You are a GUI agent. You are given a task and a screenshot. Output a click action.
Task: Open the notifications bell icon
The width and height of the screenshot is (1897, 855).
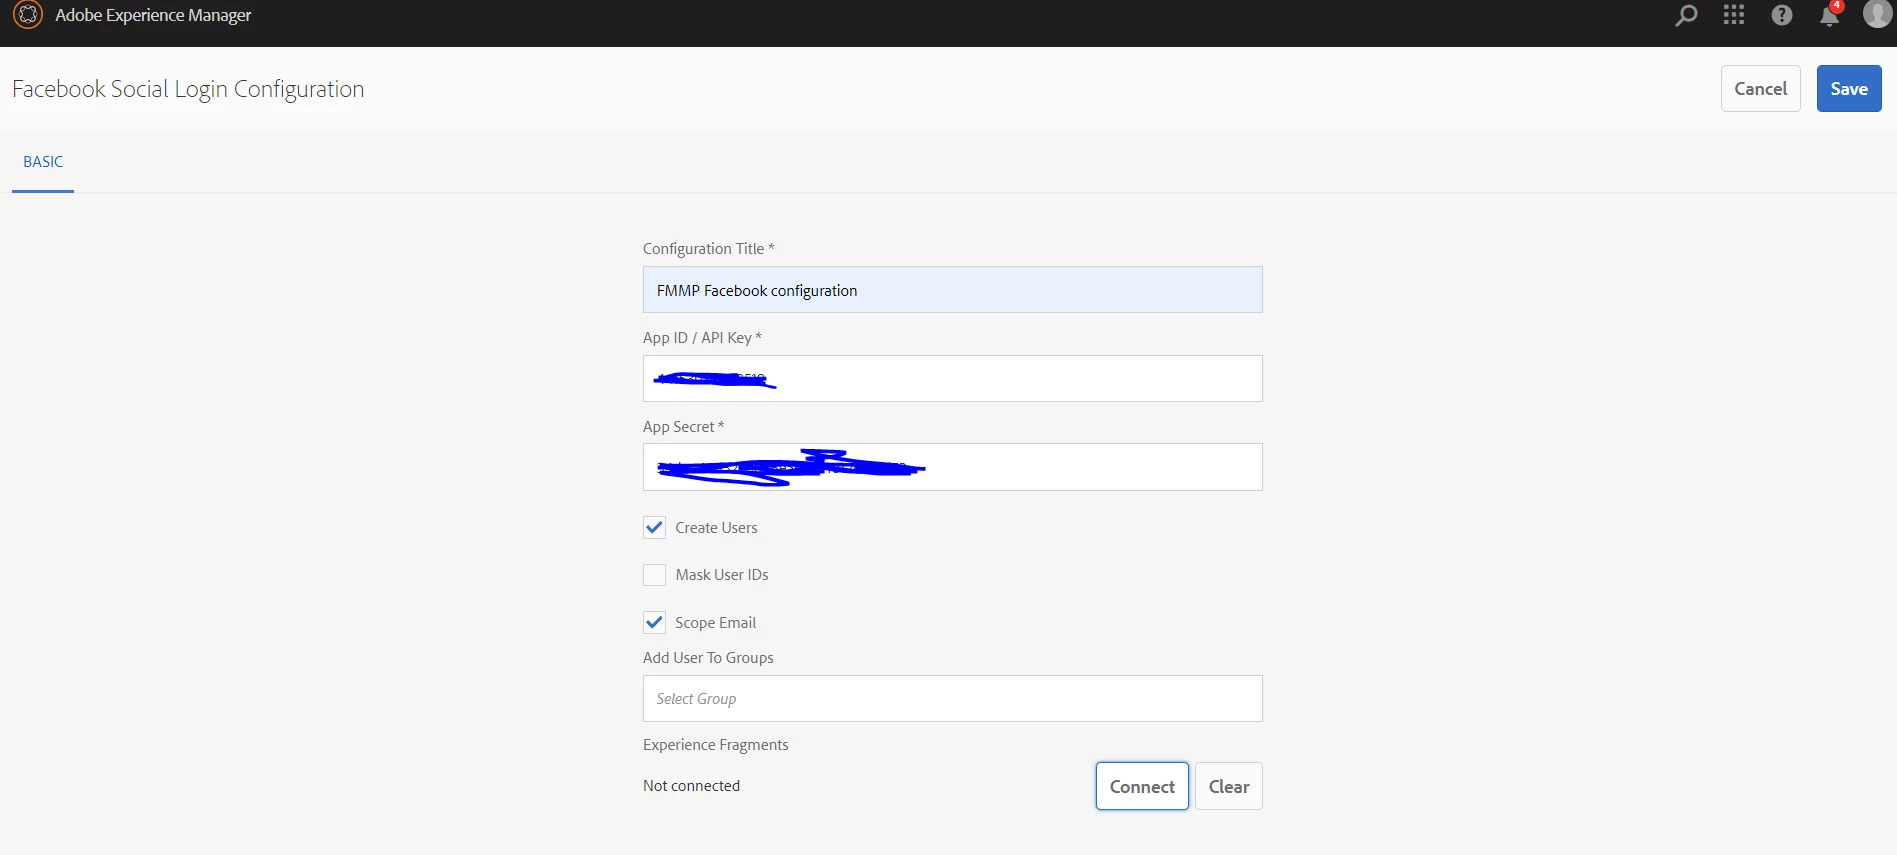pos(1830,15)
